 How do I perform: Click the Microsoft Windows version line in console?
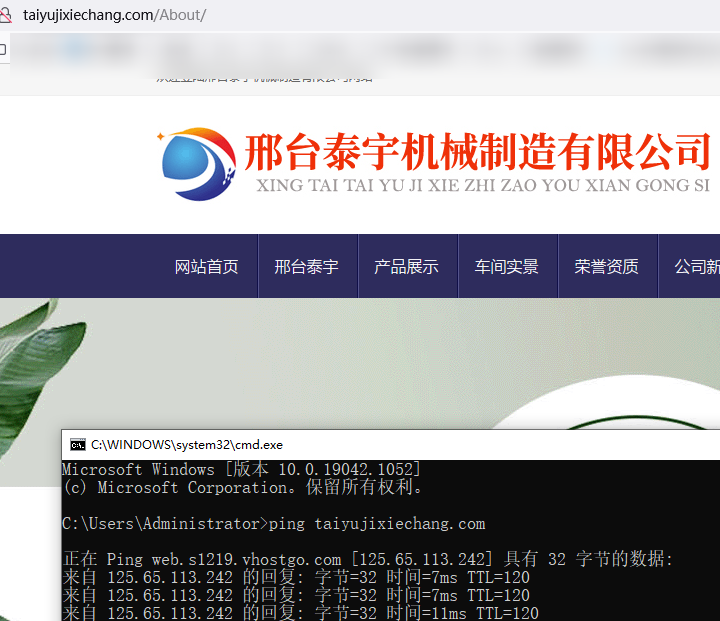click(241, 470)
